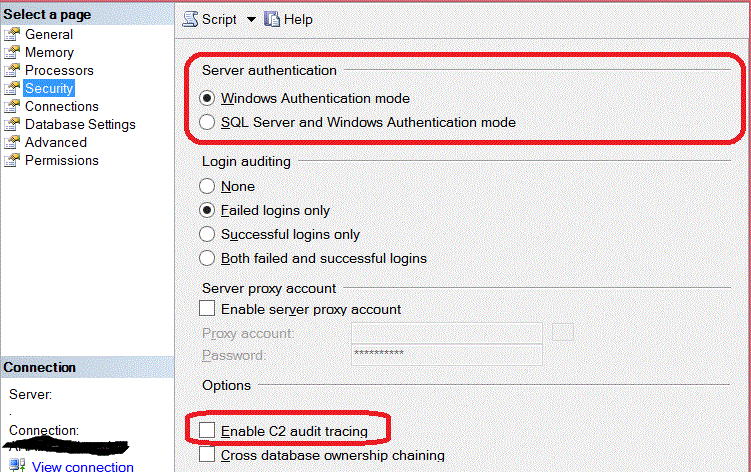Select SQL Server and Windows Authentication mode
The height and width of the screenshot is (472, 751).
click(207, 122)
